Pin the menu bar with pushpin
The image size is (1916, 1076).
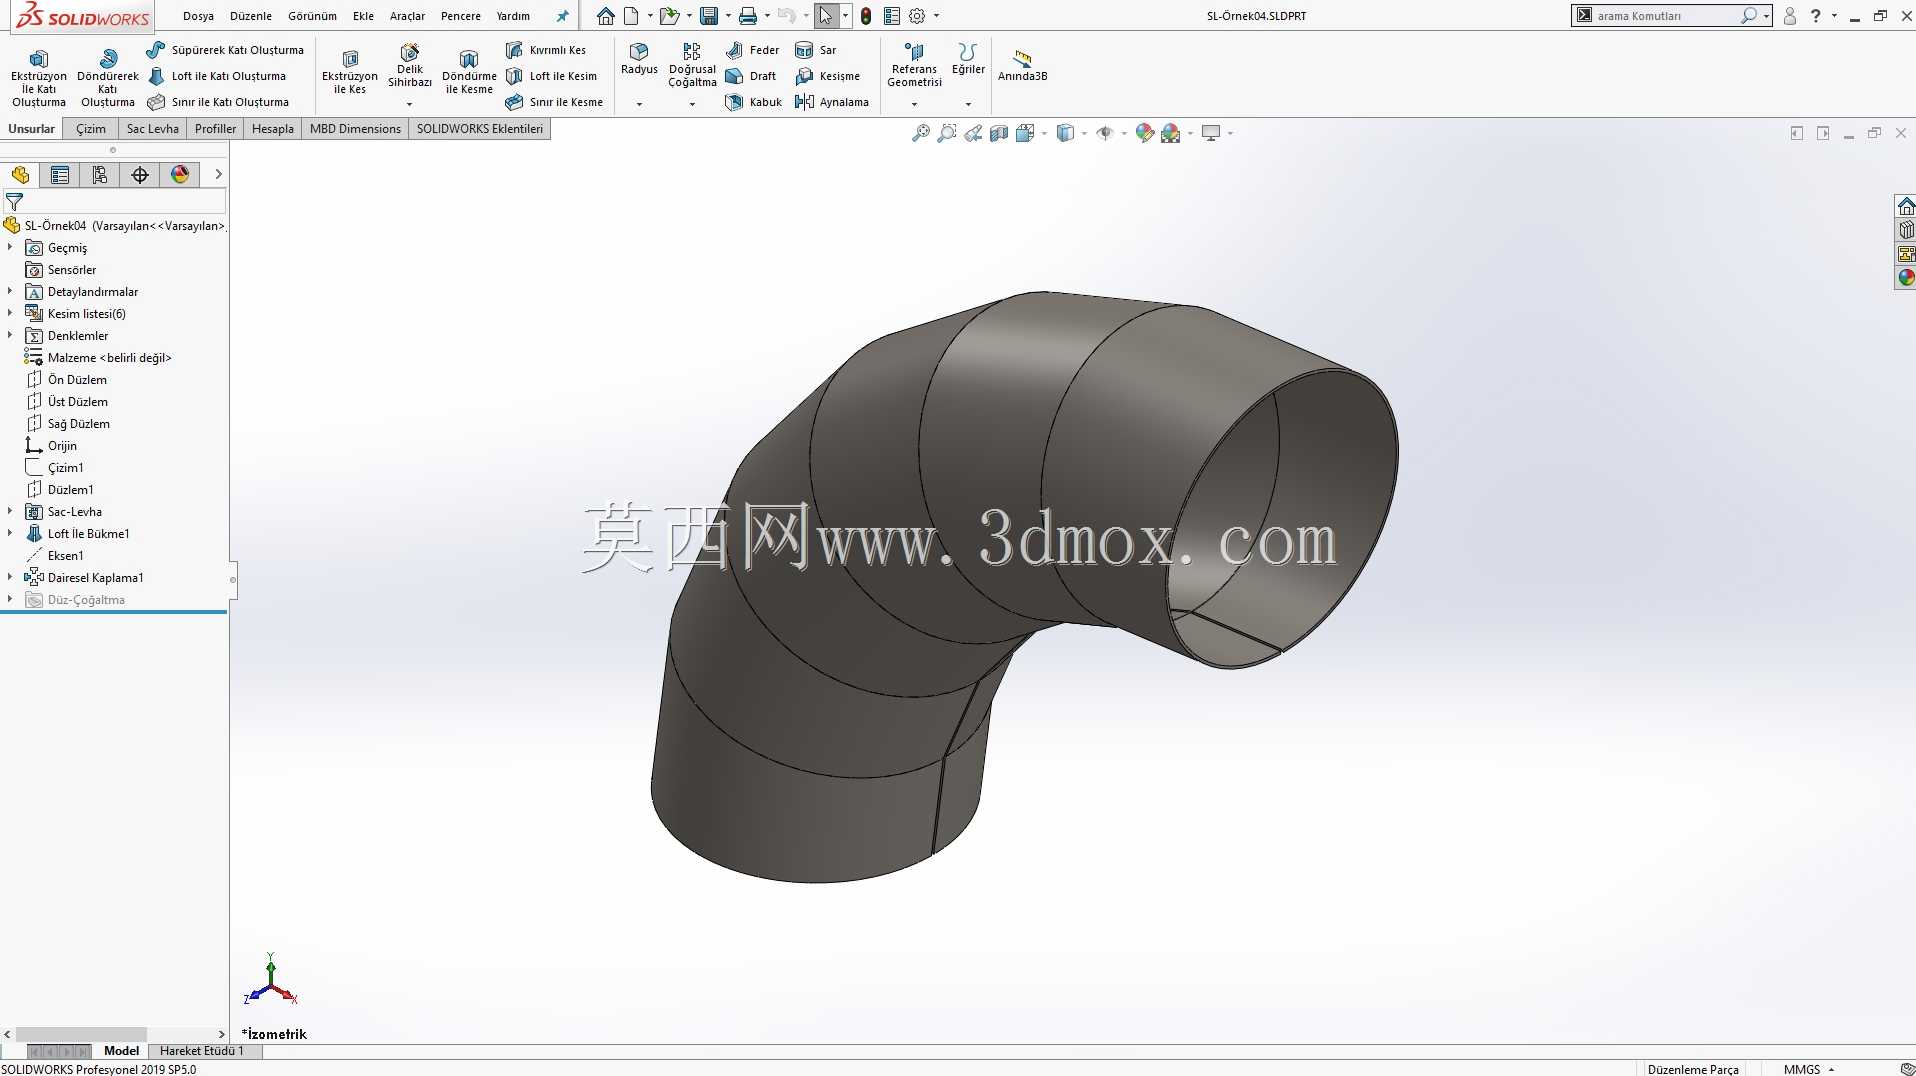click(562, 16)
